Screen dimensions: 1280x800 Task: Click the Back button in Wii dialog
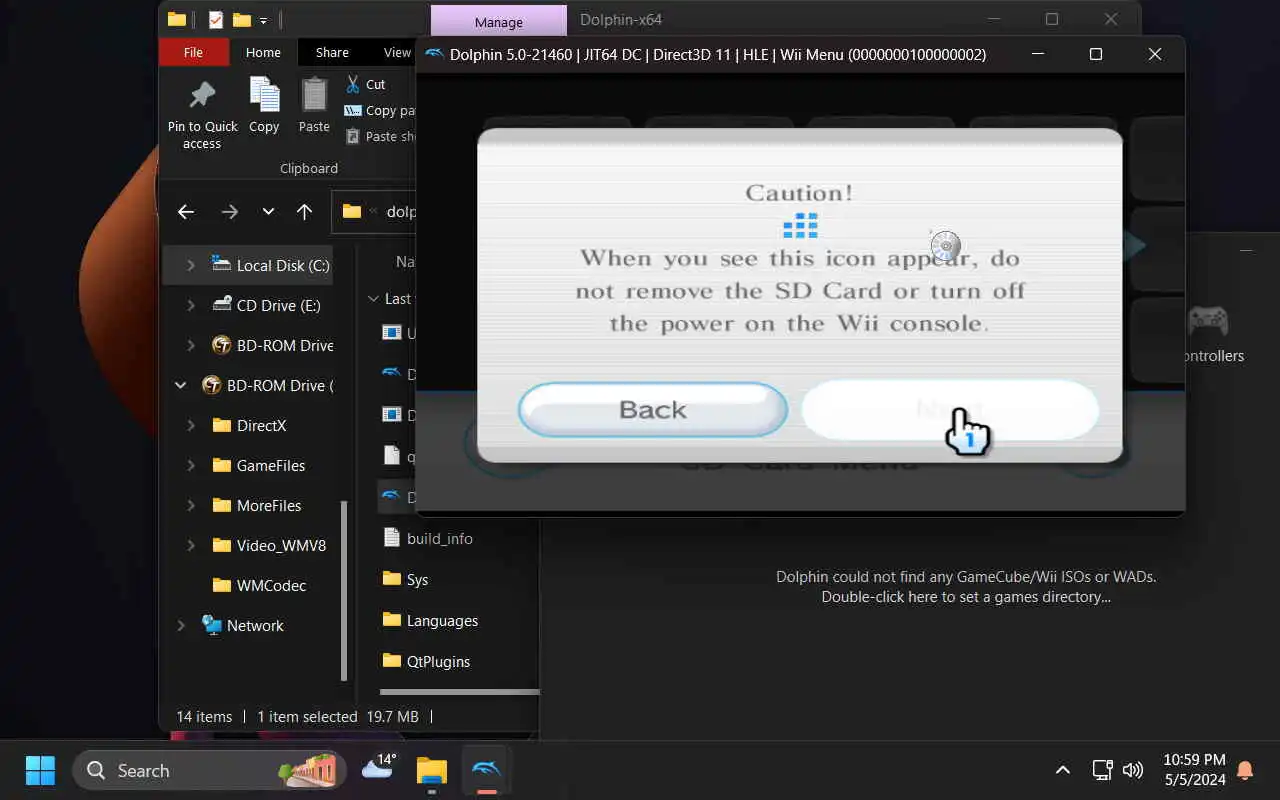652,410
